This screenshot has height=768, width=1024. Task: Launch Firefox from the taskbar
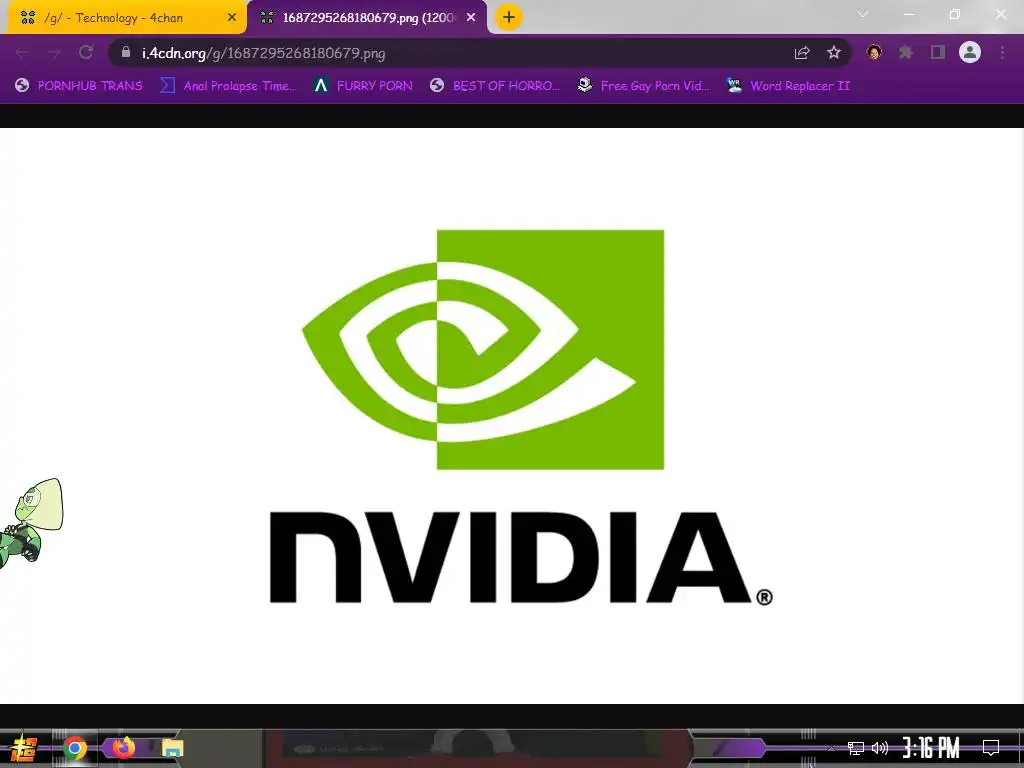pos(123,747)
